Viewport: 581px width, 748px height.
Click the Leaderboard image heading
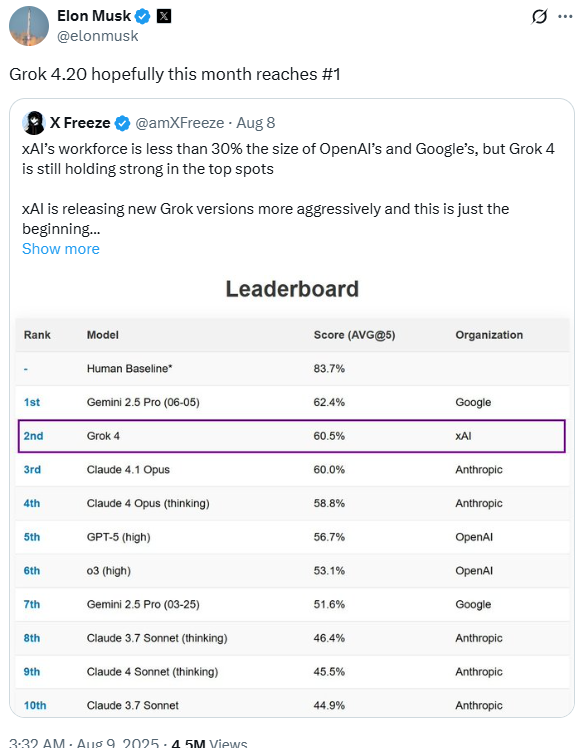(292, 289)
